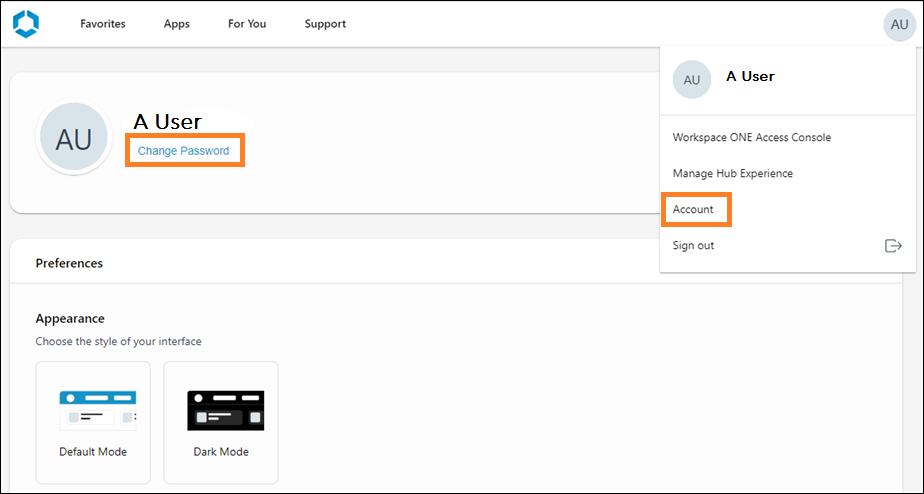This screenshot has width=924, height=494.
Task: Click the AU avatar in top bar
Action: [x=899, y=25]
